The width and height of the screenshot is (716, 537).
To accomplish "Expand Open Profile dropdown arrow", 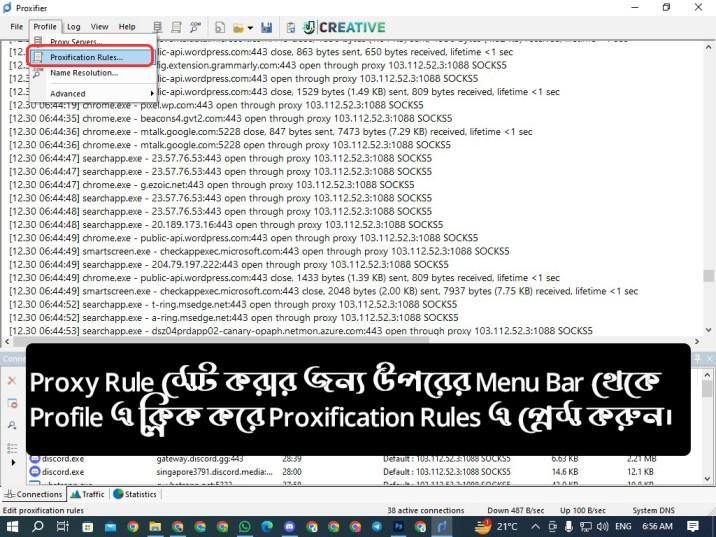I will (x=250, y=28).
